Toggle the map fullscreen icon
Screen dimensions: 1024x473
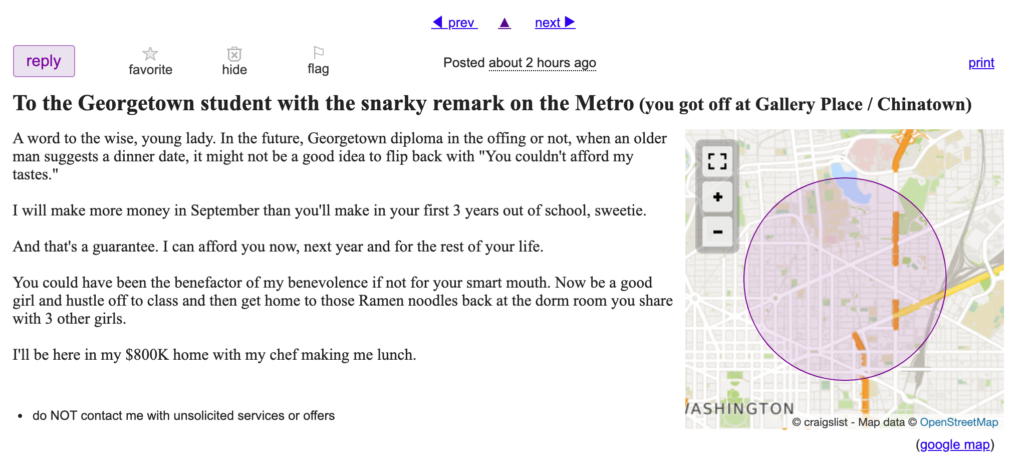718,161
